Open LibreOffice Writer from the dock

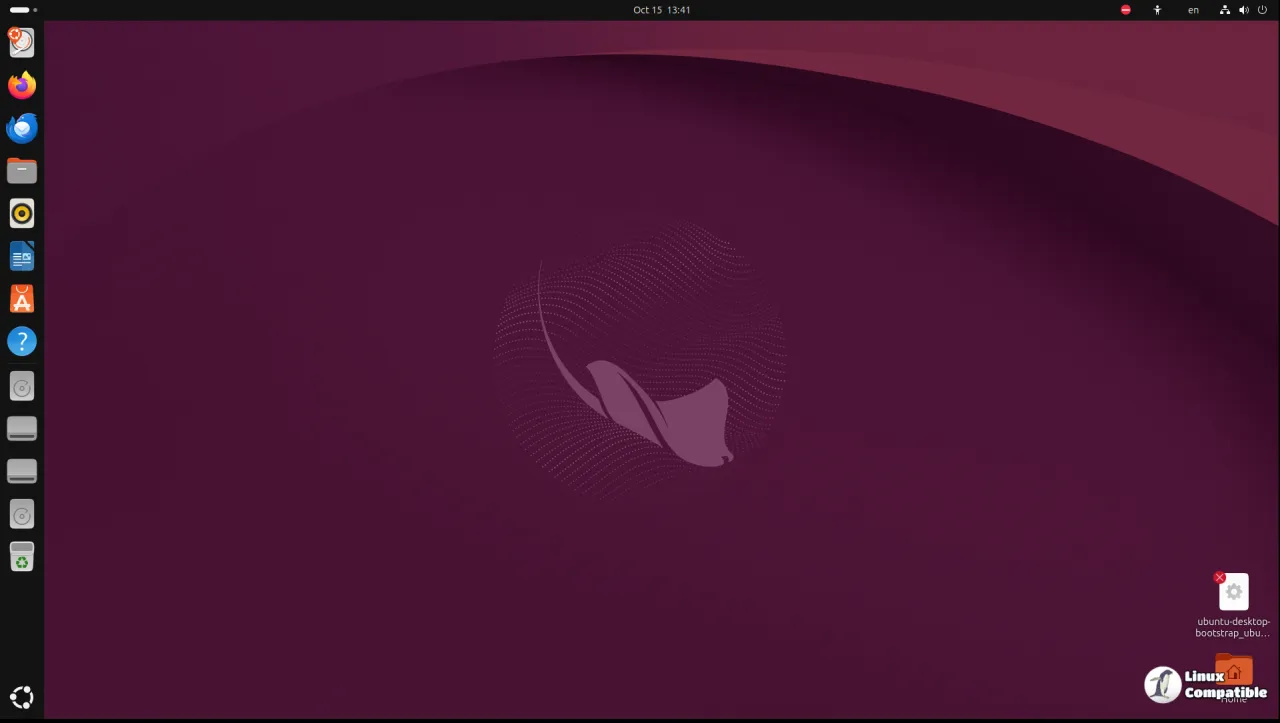21,256
